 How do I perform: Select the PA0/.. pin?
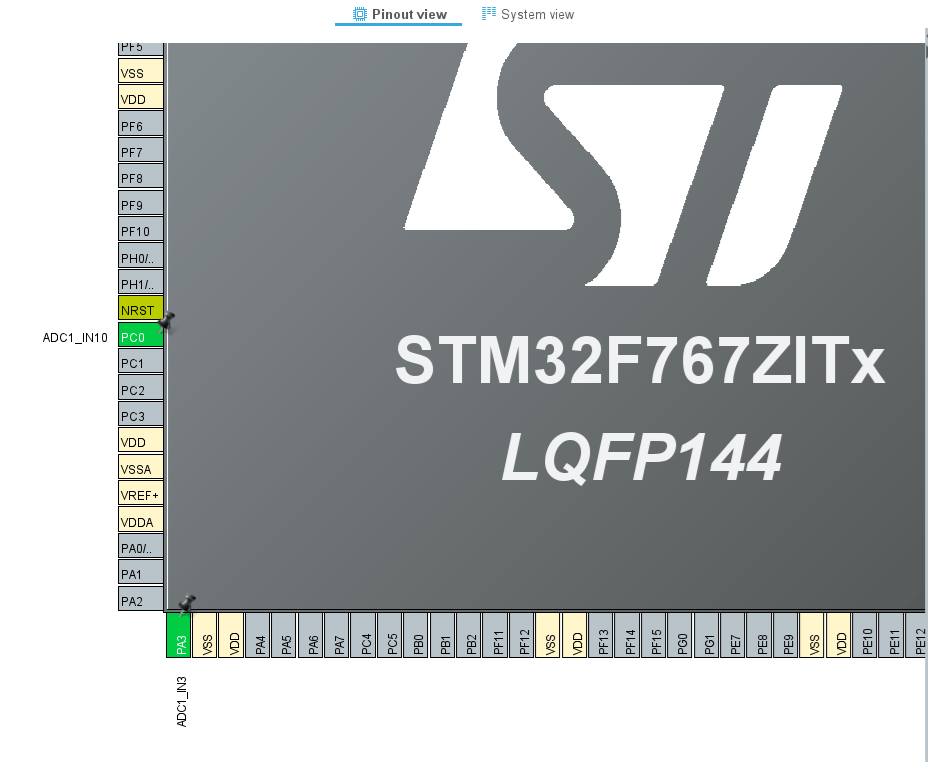pos(141,546)
